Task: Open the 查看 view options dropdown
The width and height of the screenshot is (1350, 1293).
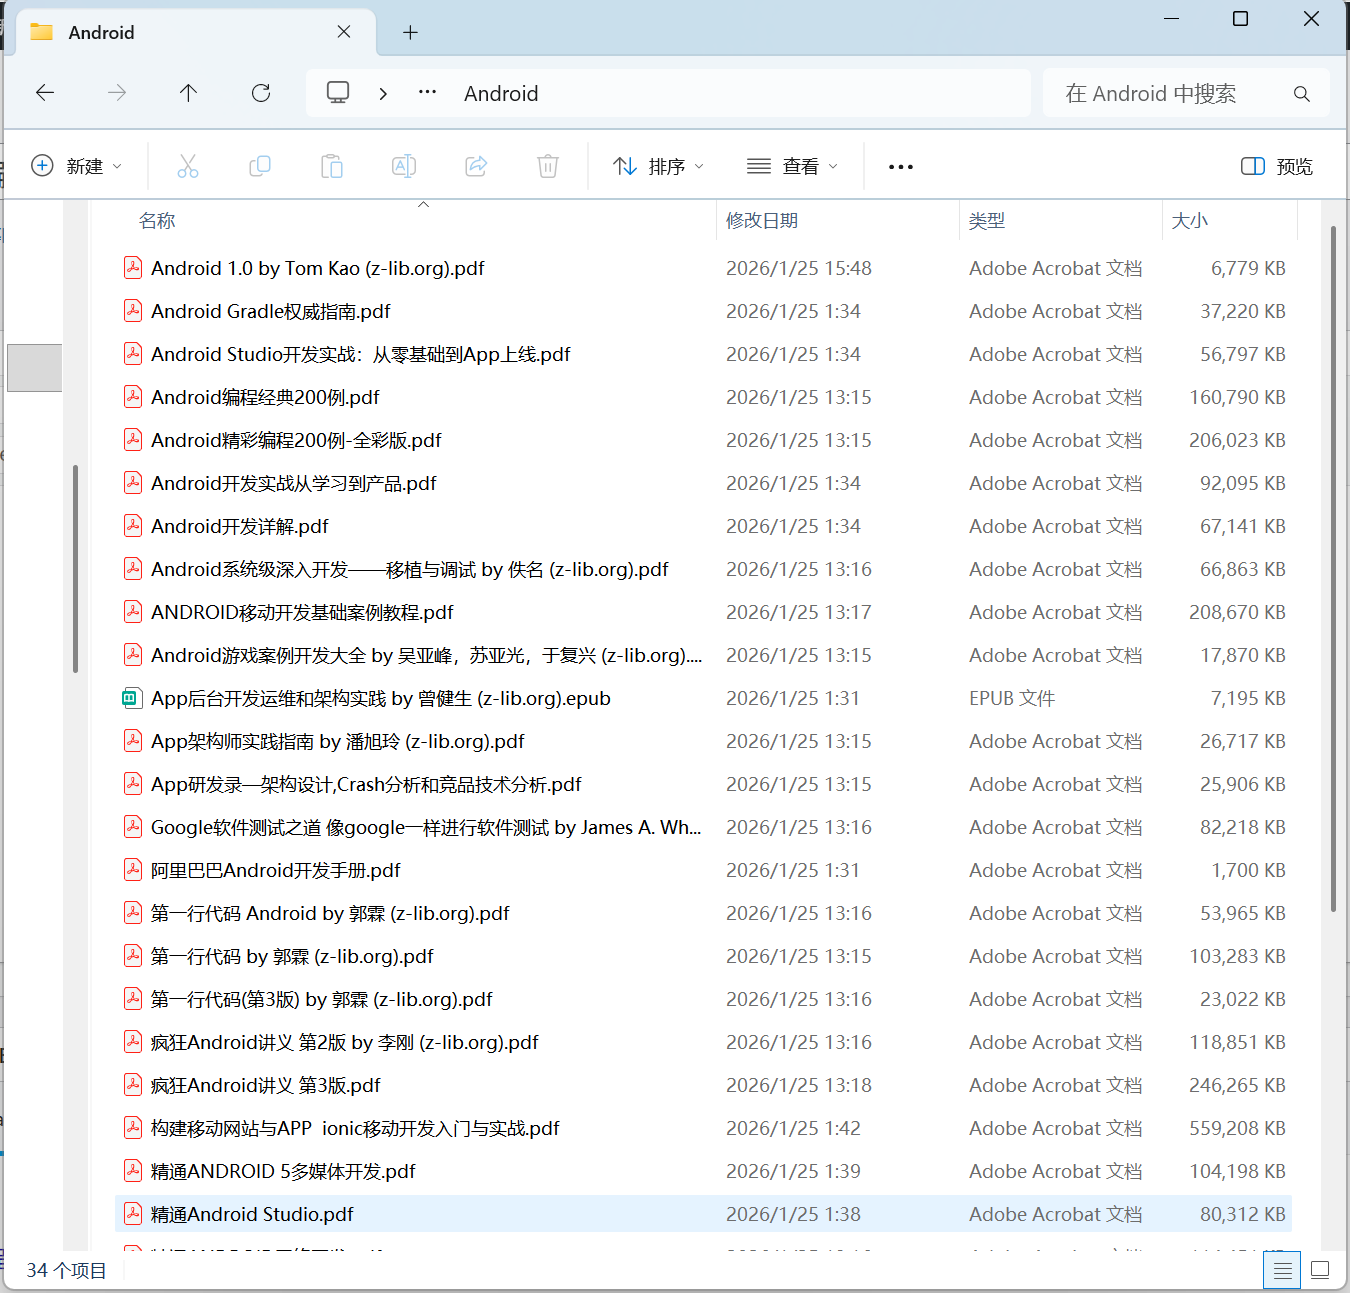Action: pyautogui.click(x=792, y=166)
